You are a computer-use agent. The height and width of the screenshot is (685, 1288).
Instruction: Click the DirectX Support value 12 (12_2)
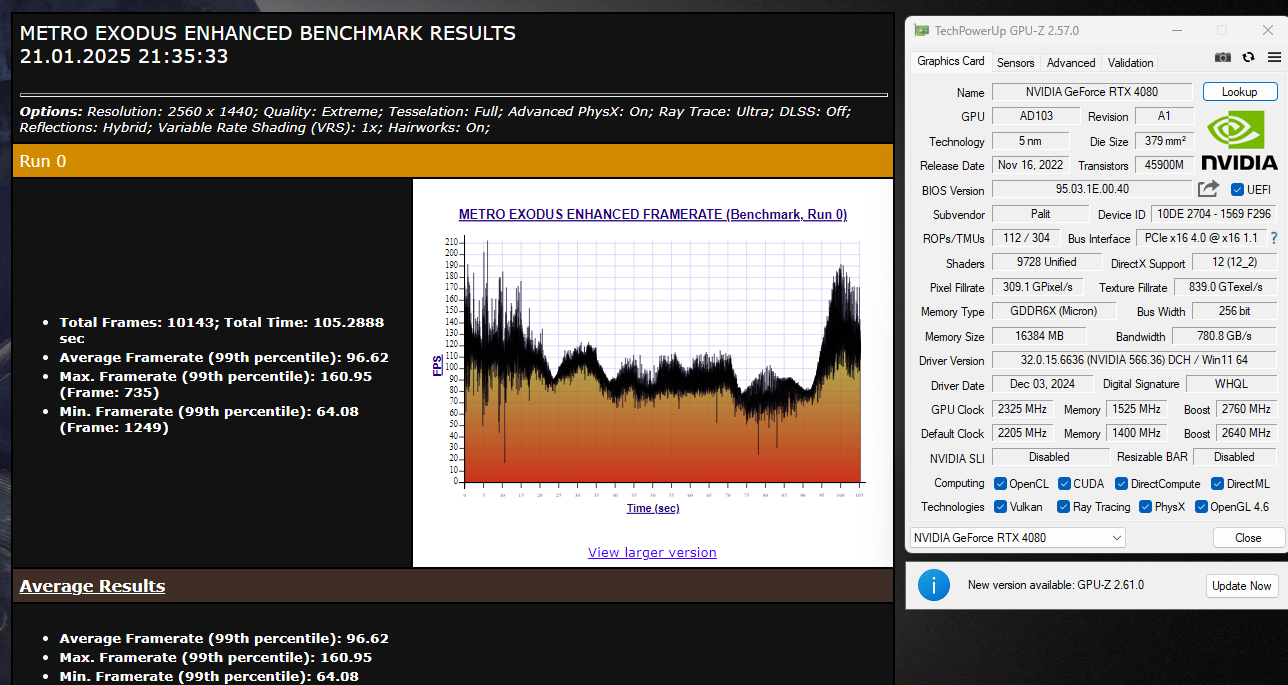(x=1233, y=263)
